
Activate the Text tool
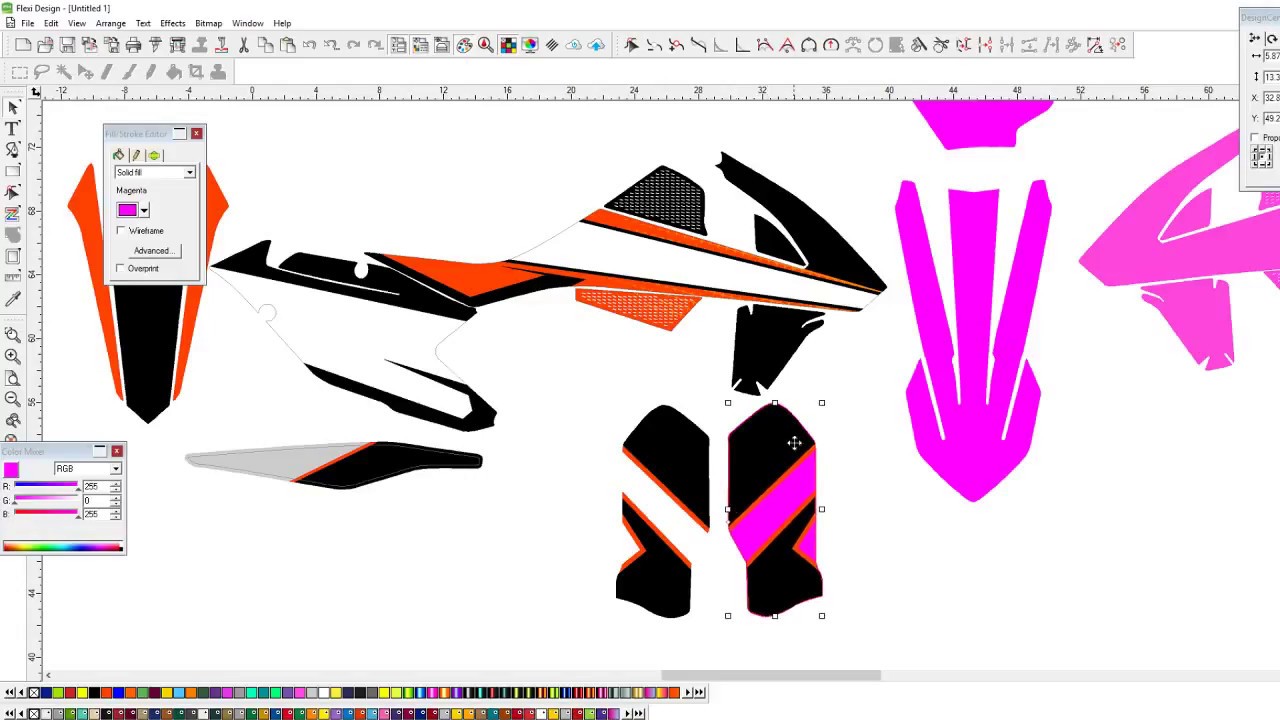tap(13, 128)
